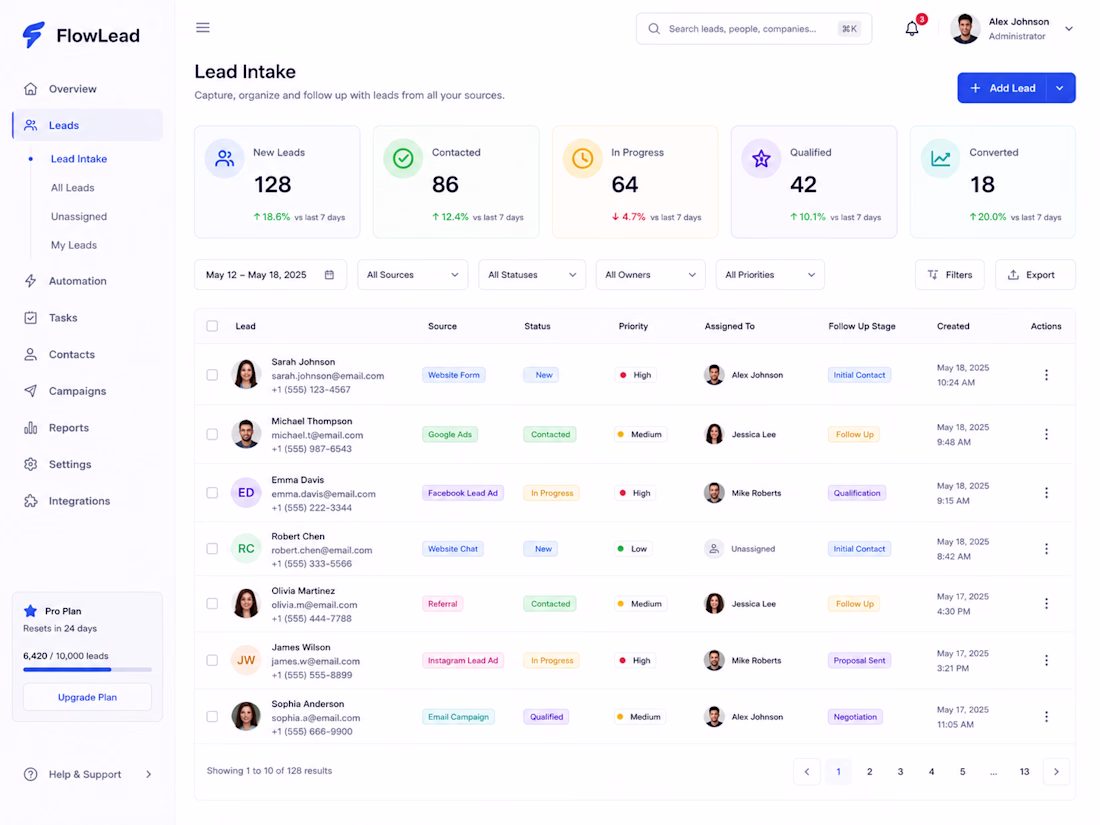
Task: Click the Settings gear icon
Action: click(x=30, y=464)
